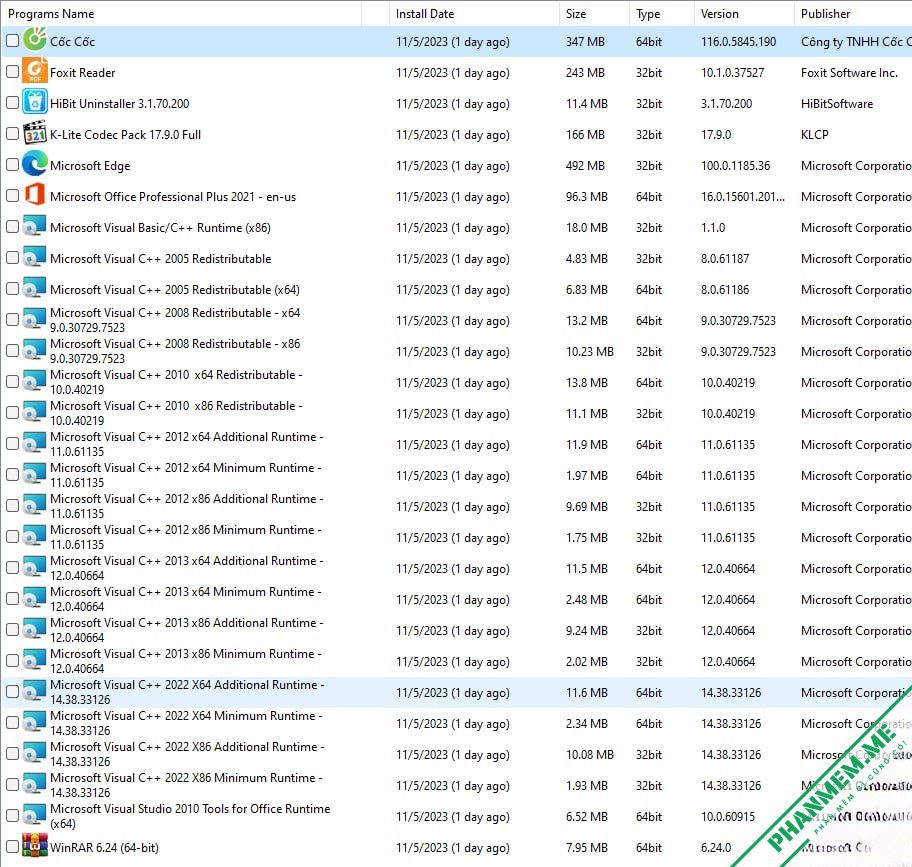912x867 pixels.
Task: Select Microsoft Visual C++ 2010 x64 Redistributable name
Action: click(x=176, y=382)
